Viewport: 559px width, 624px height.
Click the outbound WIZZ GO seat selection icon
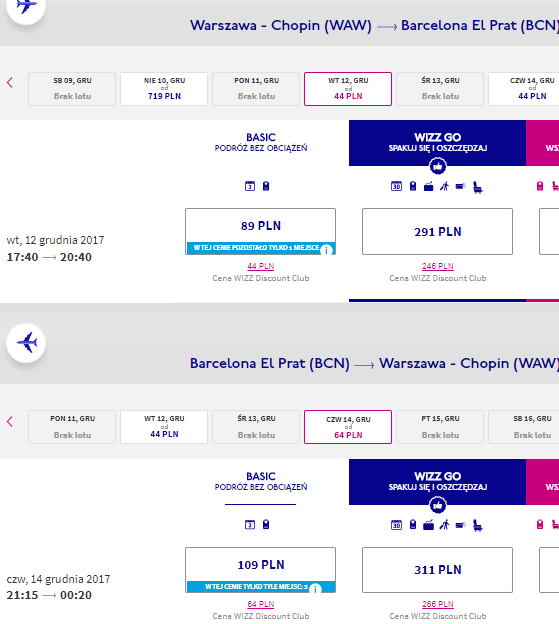point(477,187)
